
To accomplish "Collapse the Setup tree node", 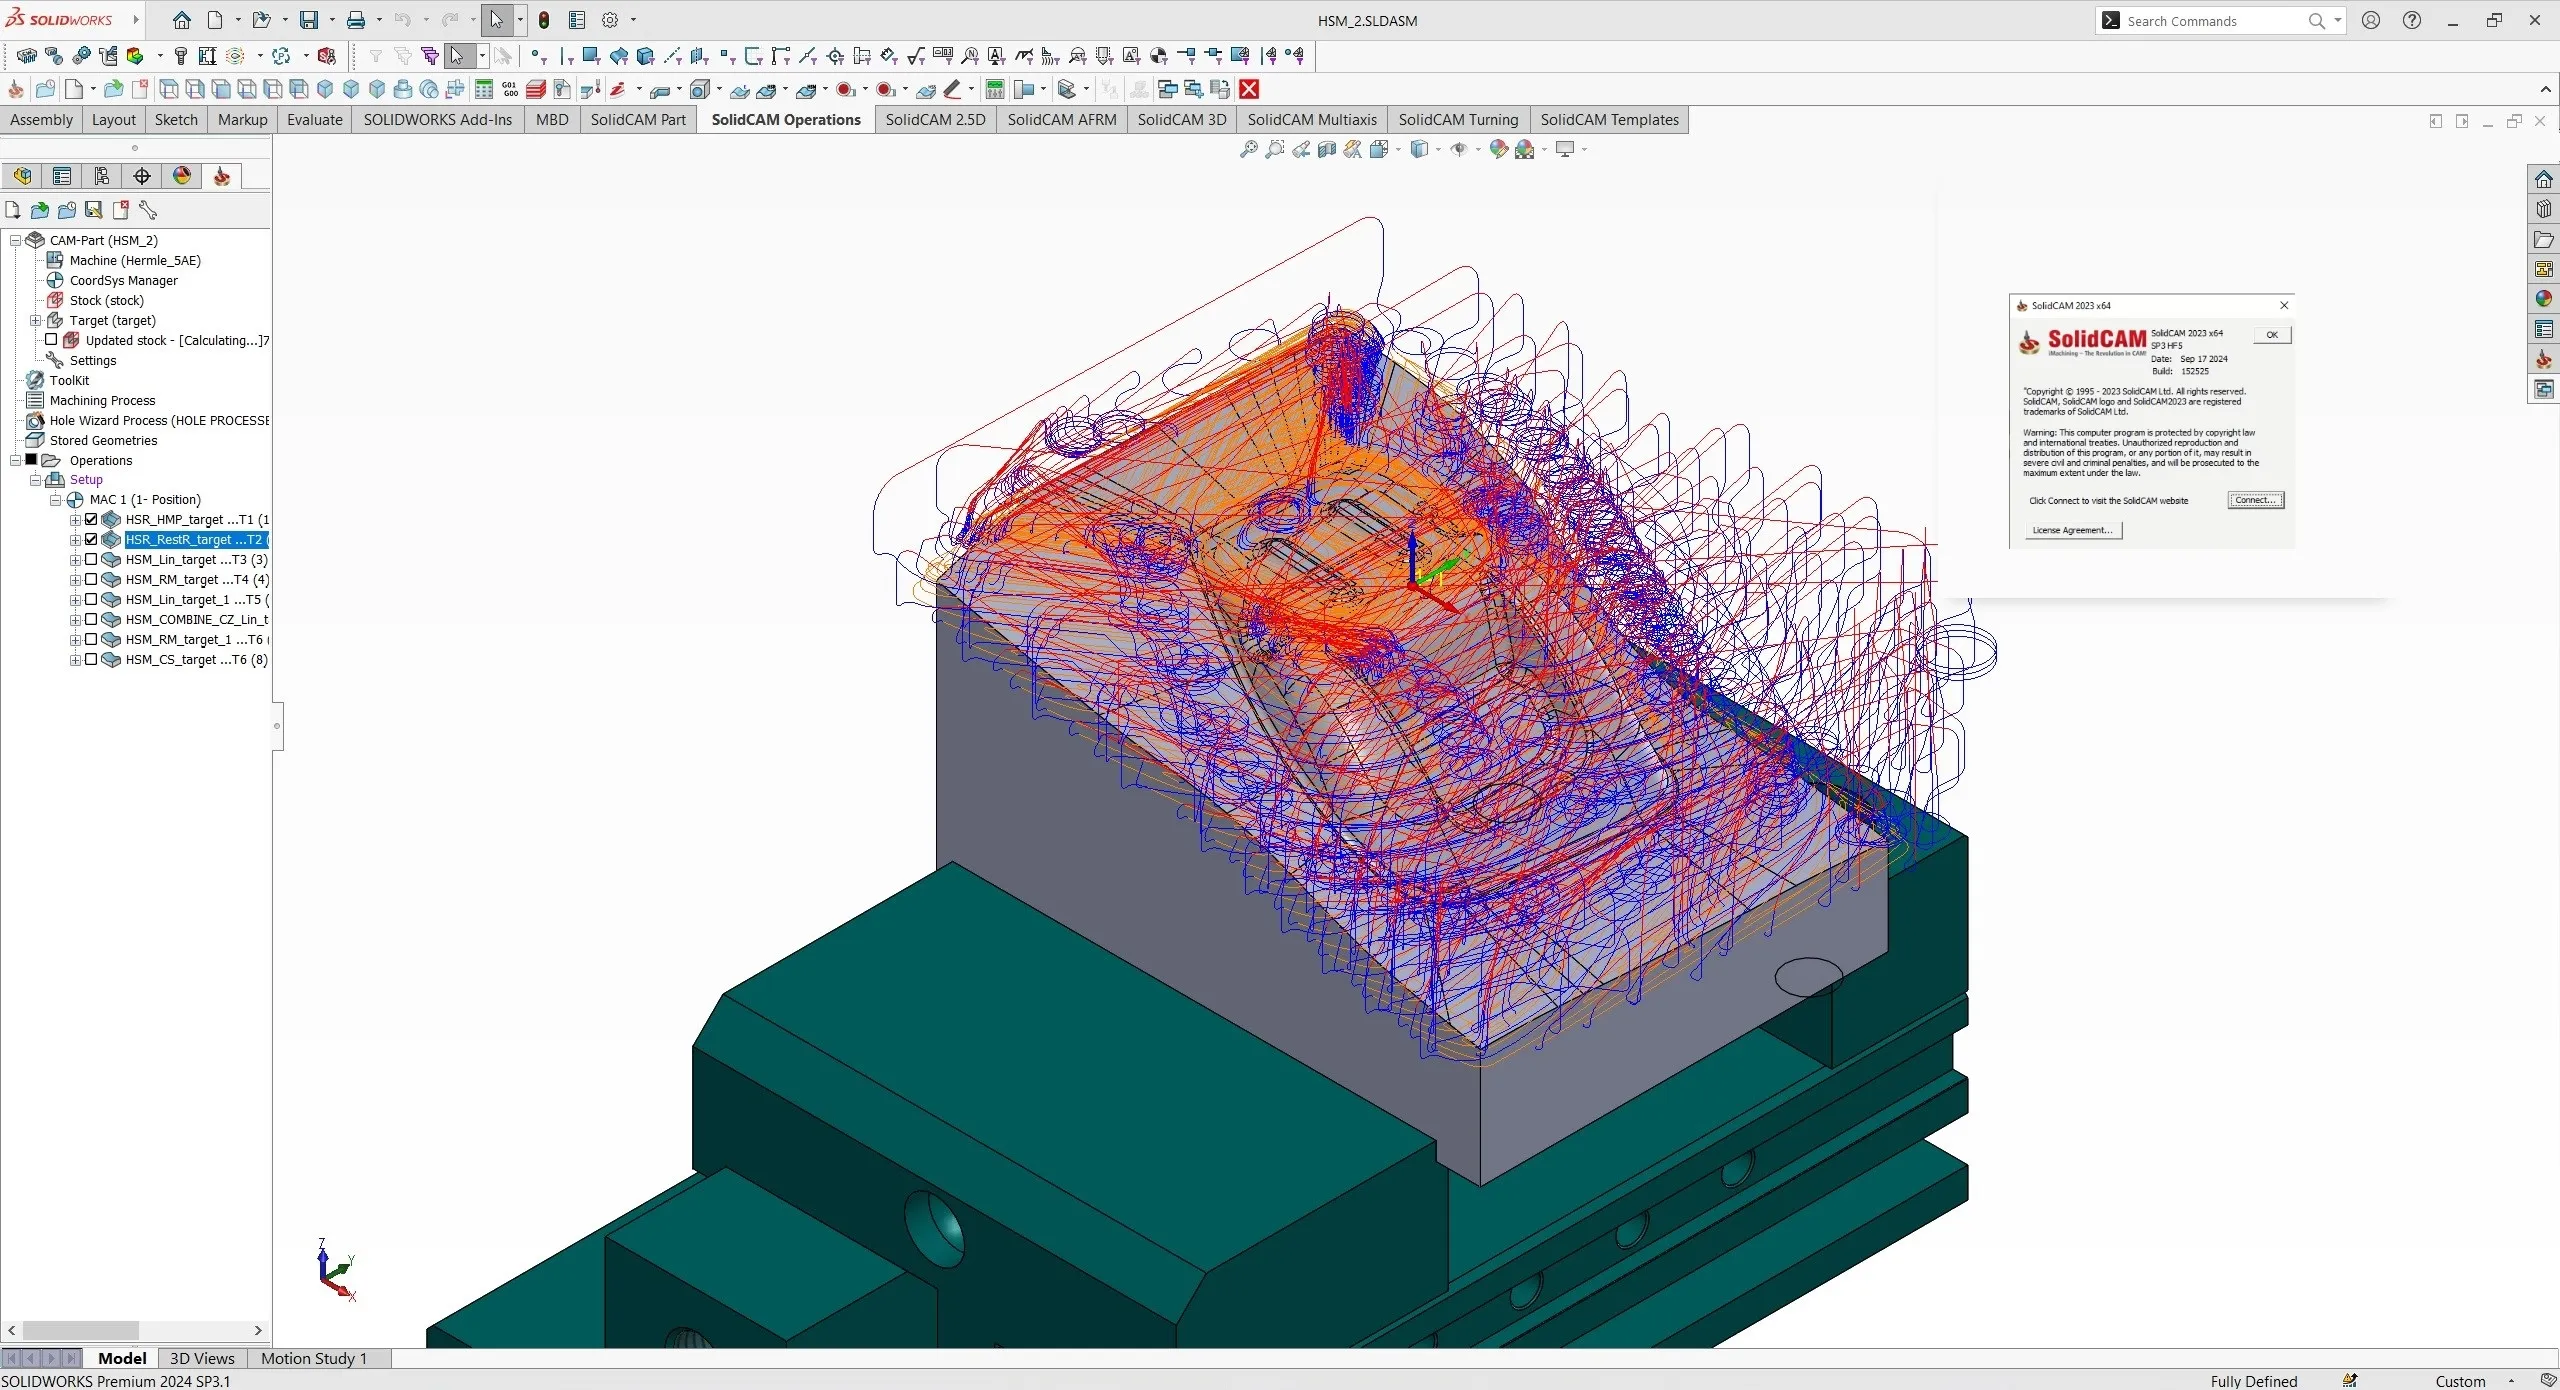I will pos(35,480).
